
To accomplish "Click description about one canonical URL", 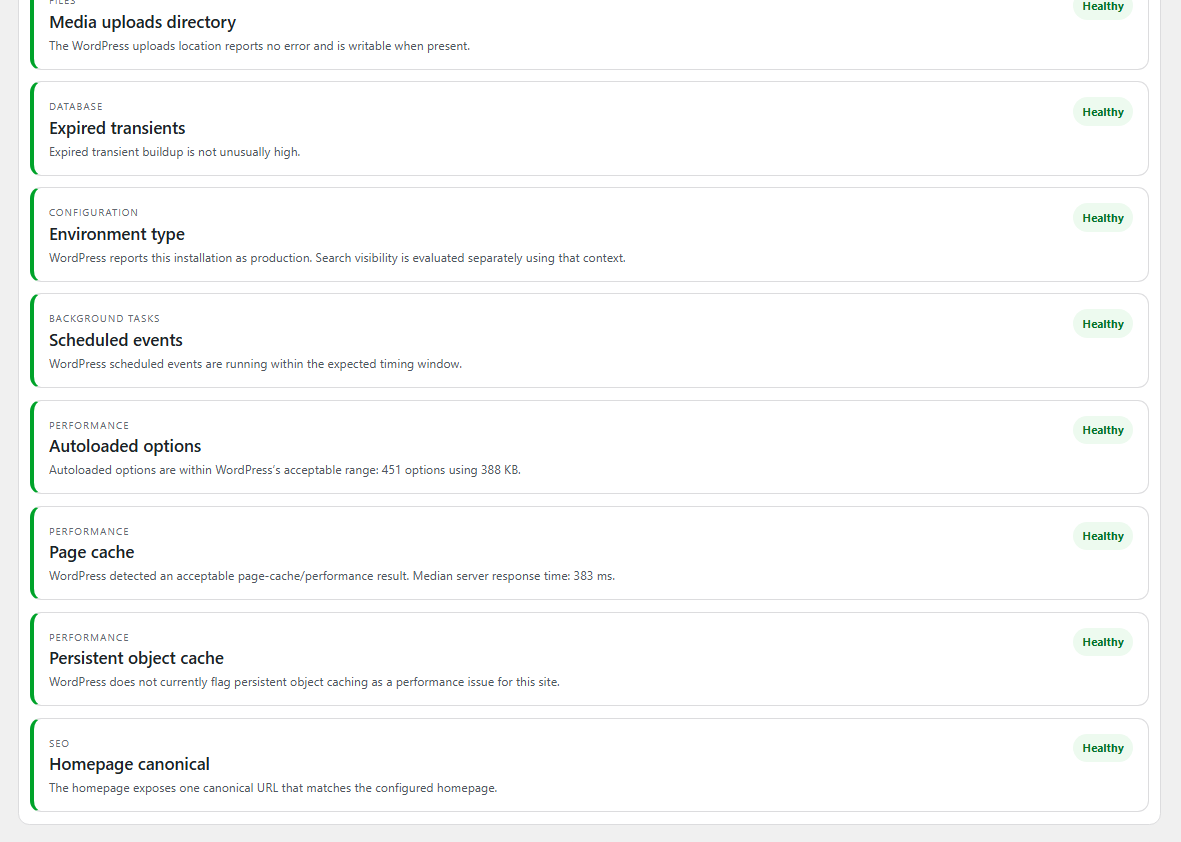I will click(273, 789).
